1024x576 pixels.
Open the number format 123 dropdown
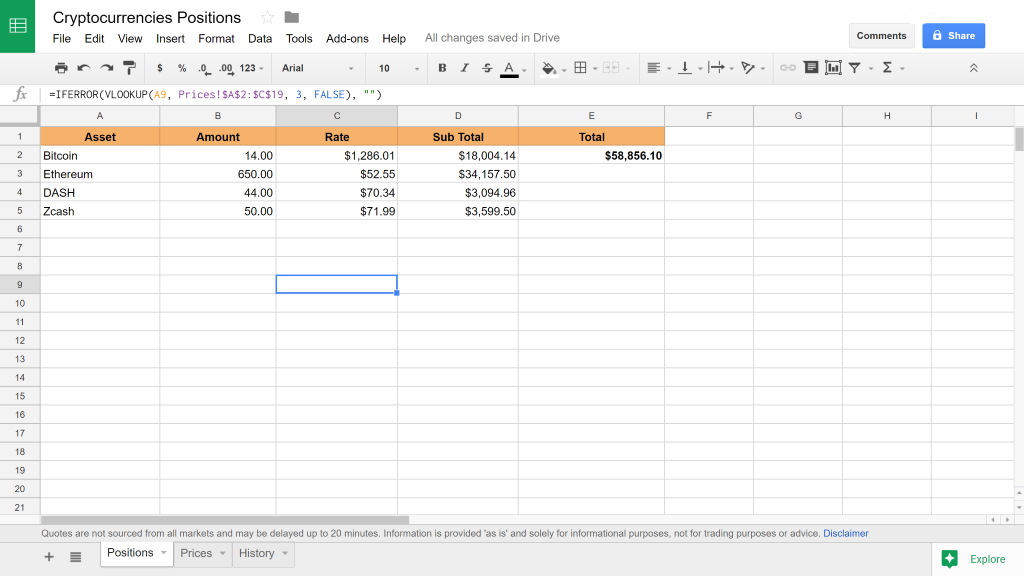point(251,68)
